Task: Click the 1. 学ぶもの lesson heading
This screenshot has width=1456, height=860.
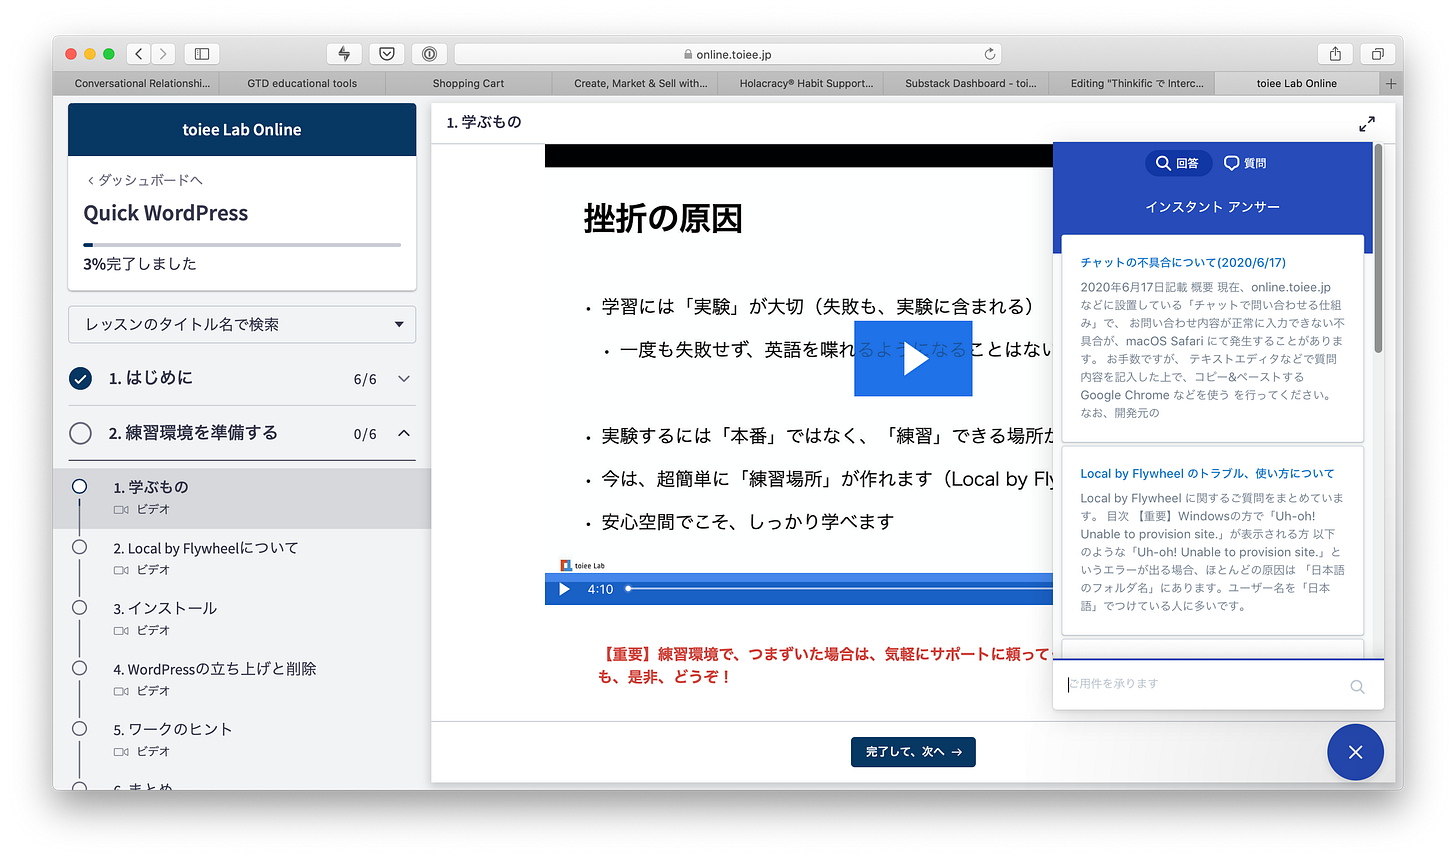Action: (484, 122)
